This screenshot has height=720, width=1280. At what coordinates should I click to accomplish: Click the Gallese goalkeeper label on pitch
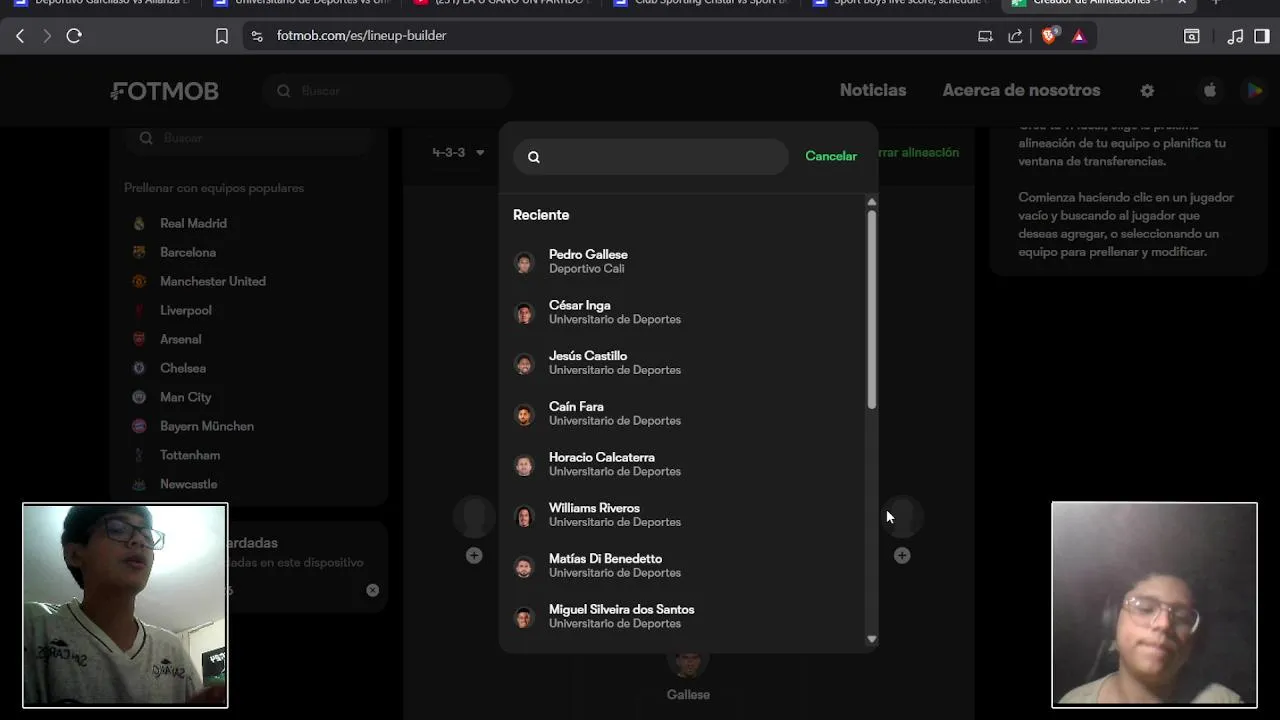click(688, 695)
